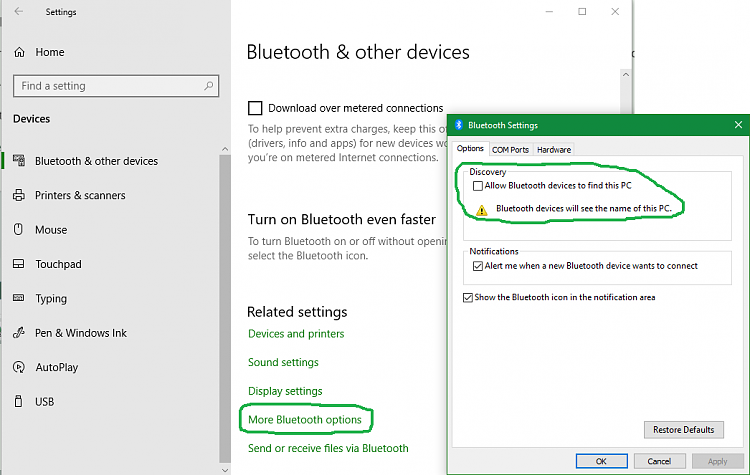Toggle Show the Bluetooth icon in notification area

[x=468, y=298]
